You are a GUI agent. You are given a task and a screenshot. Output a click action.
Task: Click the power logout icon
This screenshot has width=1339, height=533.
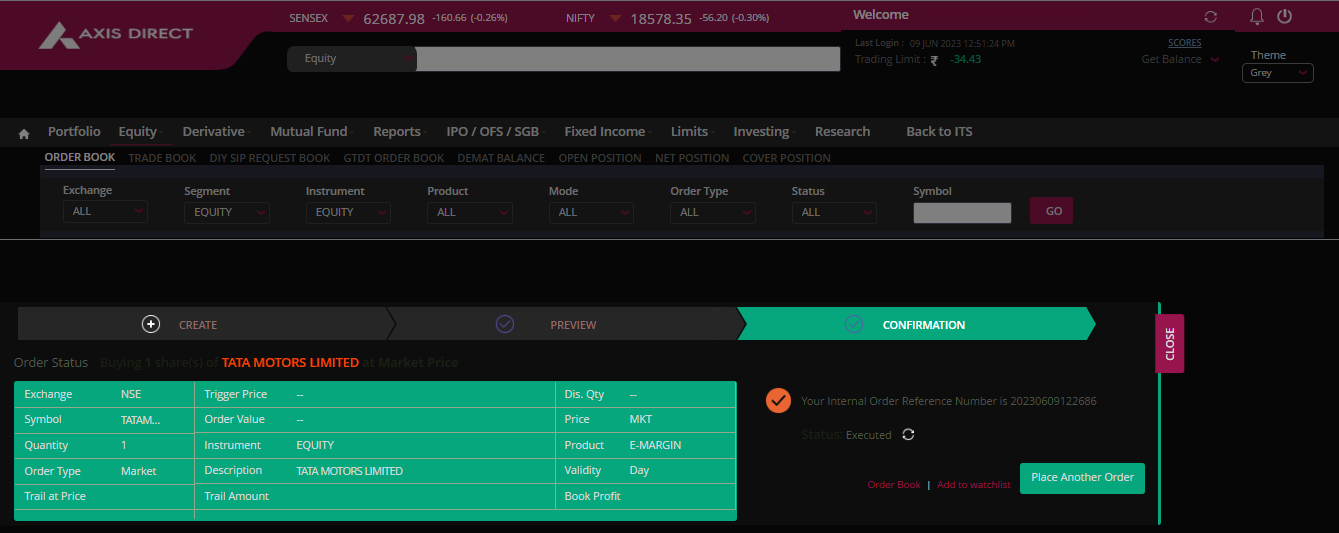pos(1285,17)
